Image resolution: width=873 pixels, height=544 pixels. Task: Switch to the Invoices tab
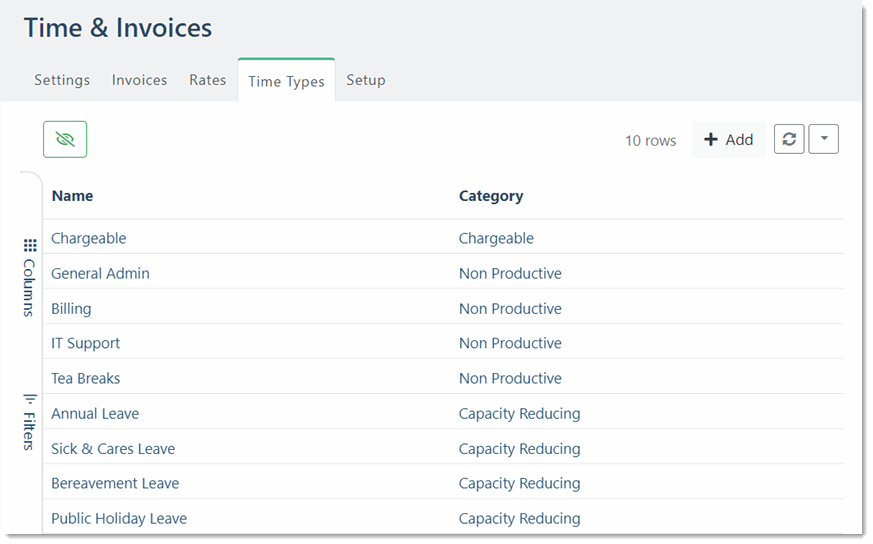coord(139,80)
